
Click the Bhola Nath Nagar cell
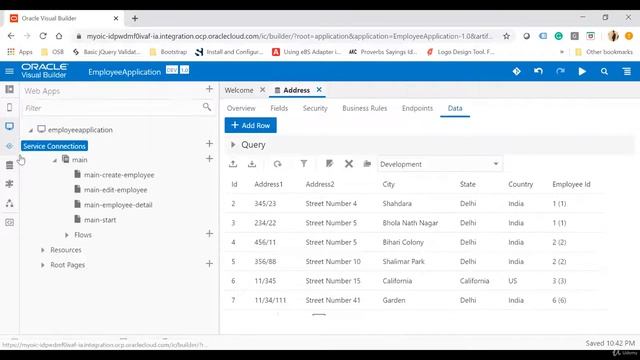410,223
